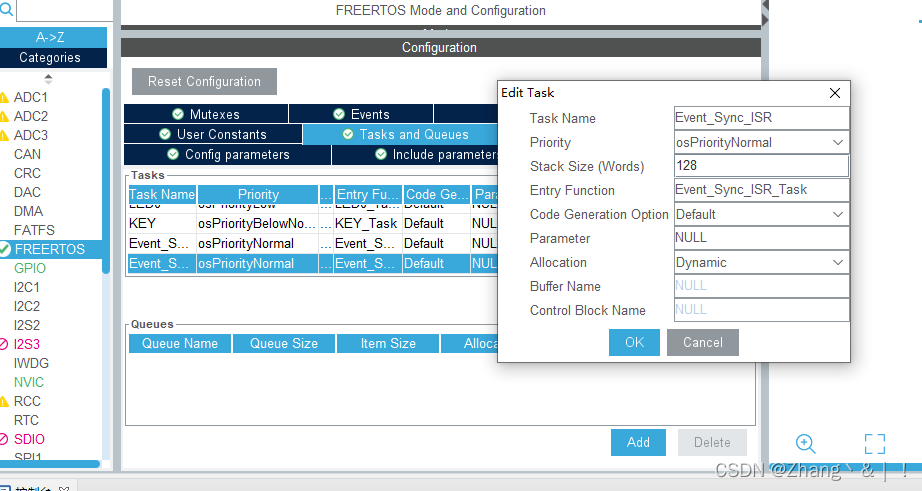922x491 pixels.
Task: Open the Priority dropdown
Action: [x=761, y=142]
